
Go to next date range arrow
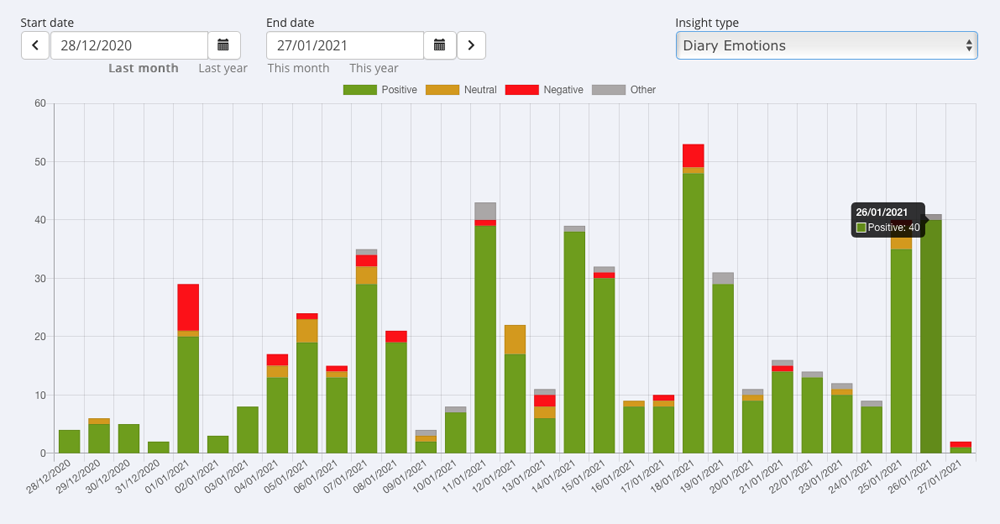471,45
